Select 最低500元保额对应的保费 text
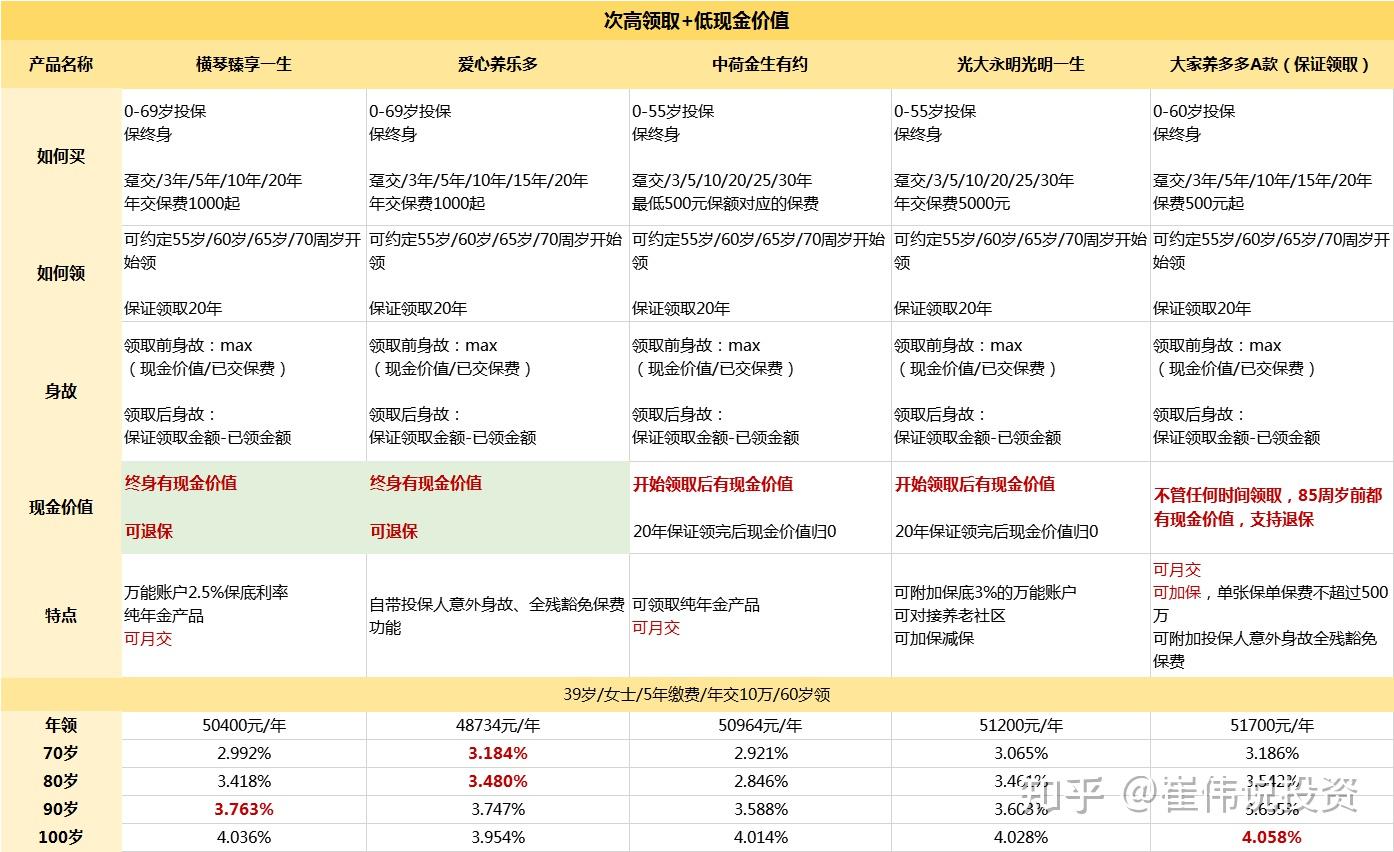This screenshot has height=852, width=1394. (725, 203)
